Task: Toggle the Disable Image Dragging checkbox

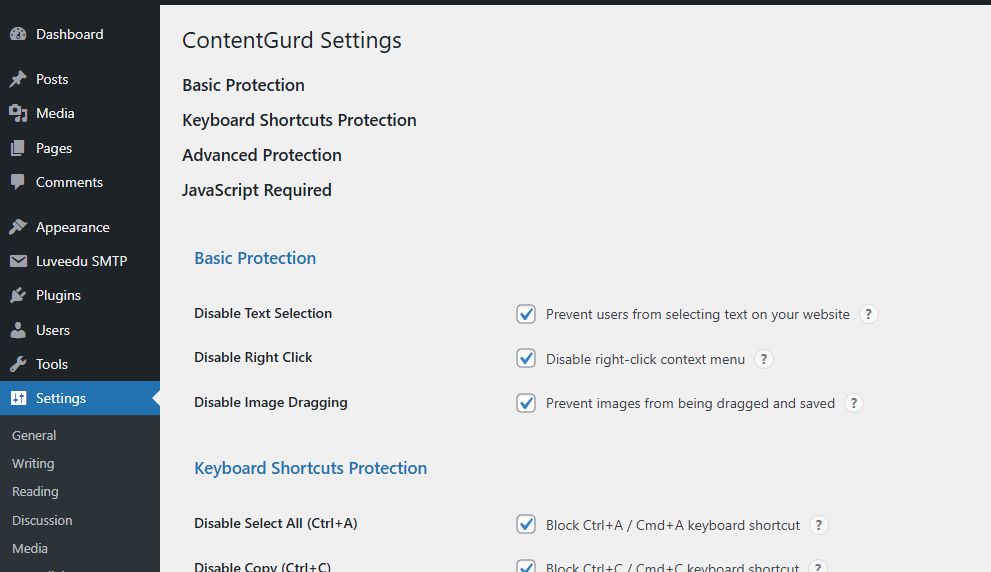Action: [526, 403]
